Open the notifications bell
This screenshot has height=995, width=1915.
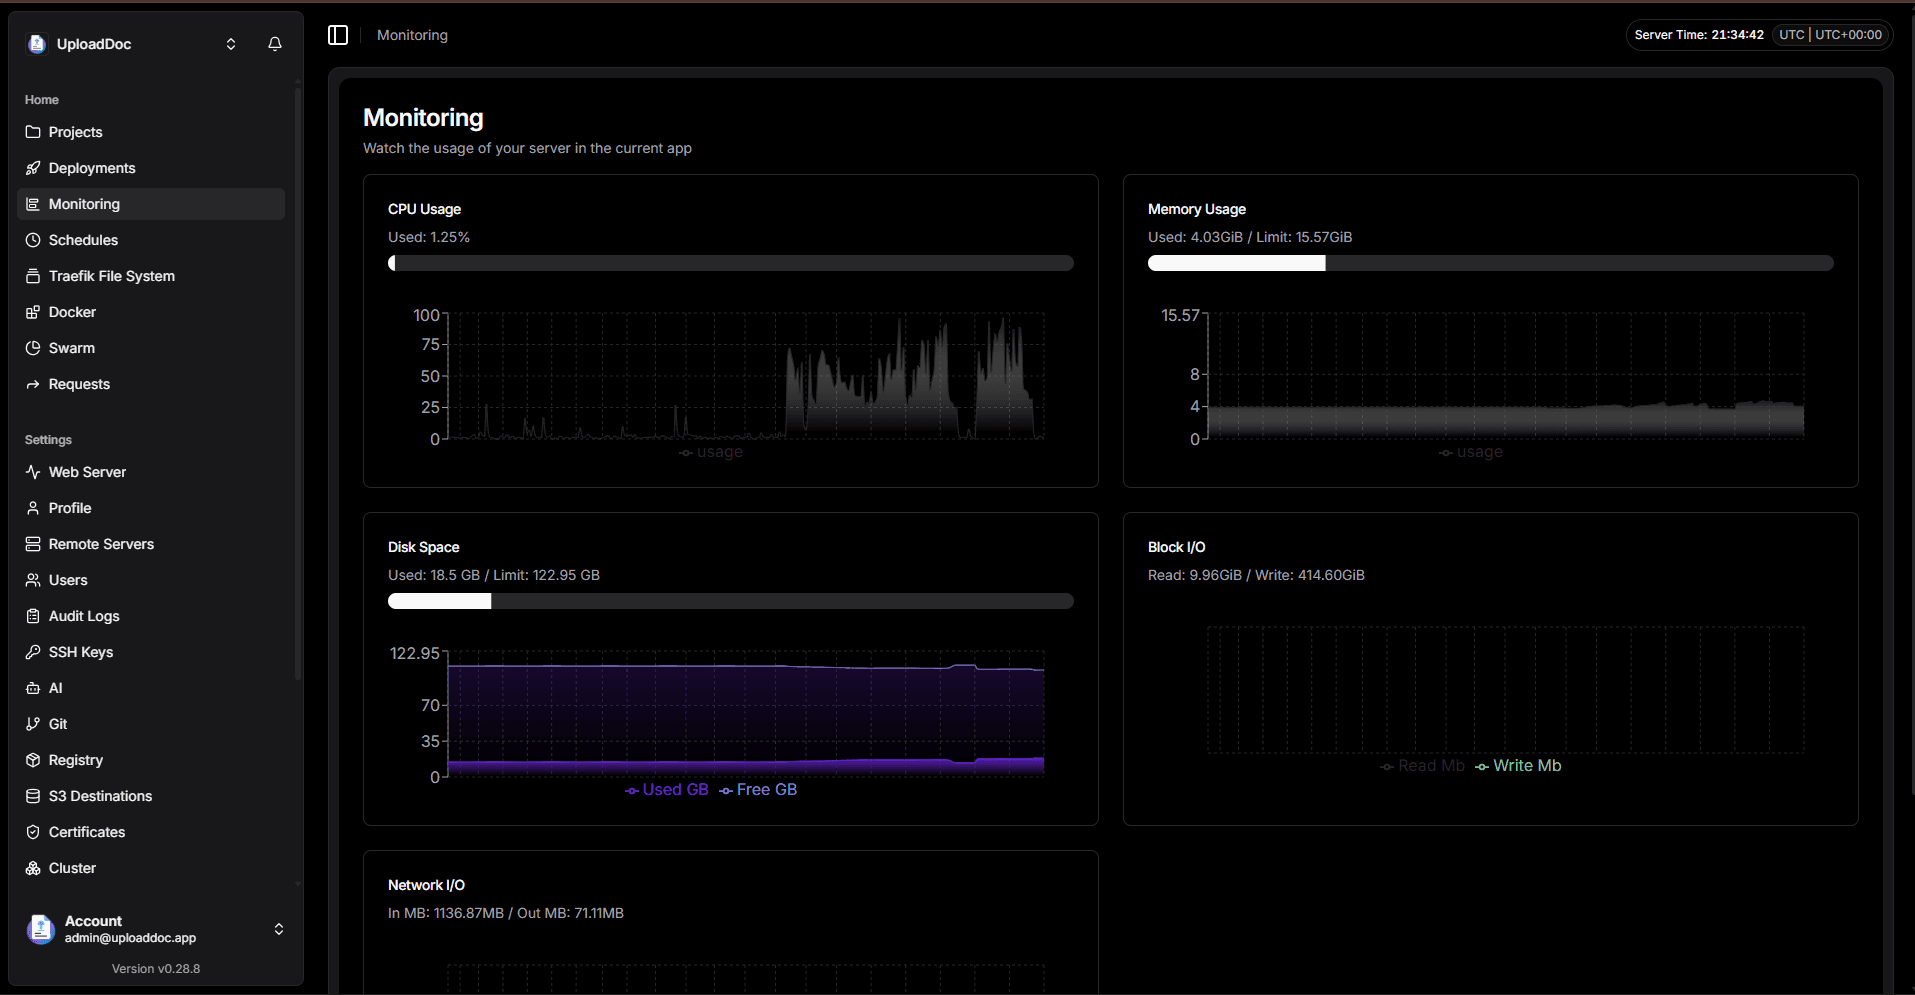(x=275, y=44)
